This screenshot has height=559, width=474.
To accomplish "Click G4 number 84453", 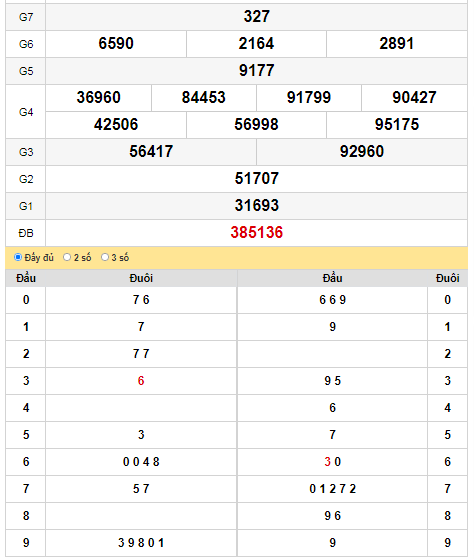I will tap(203, 97).
